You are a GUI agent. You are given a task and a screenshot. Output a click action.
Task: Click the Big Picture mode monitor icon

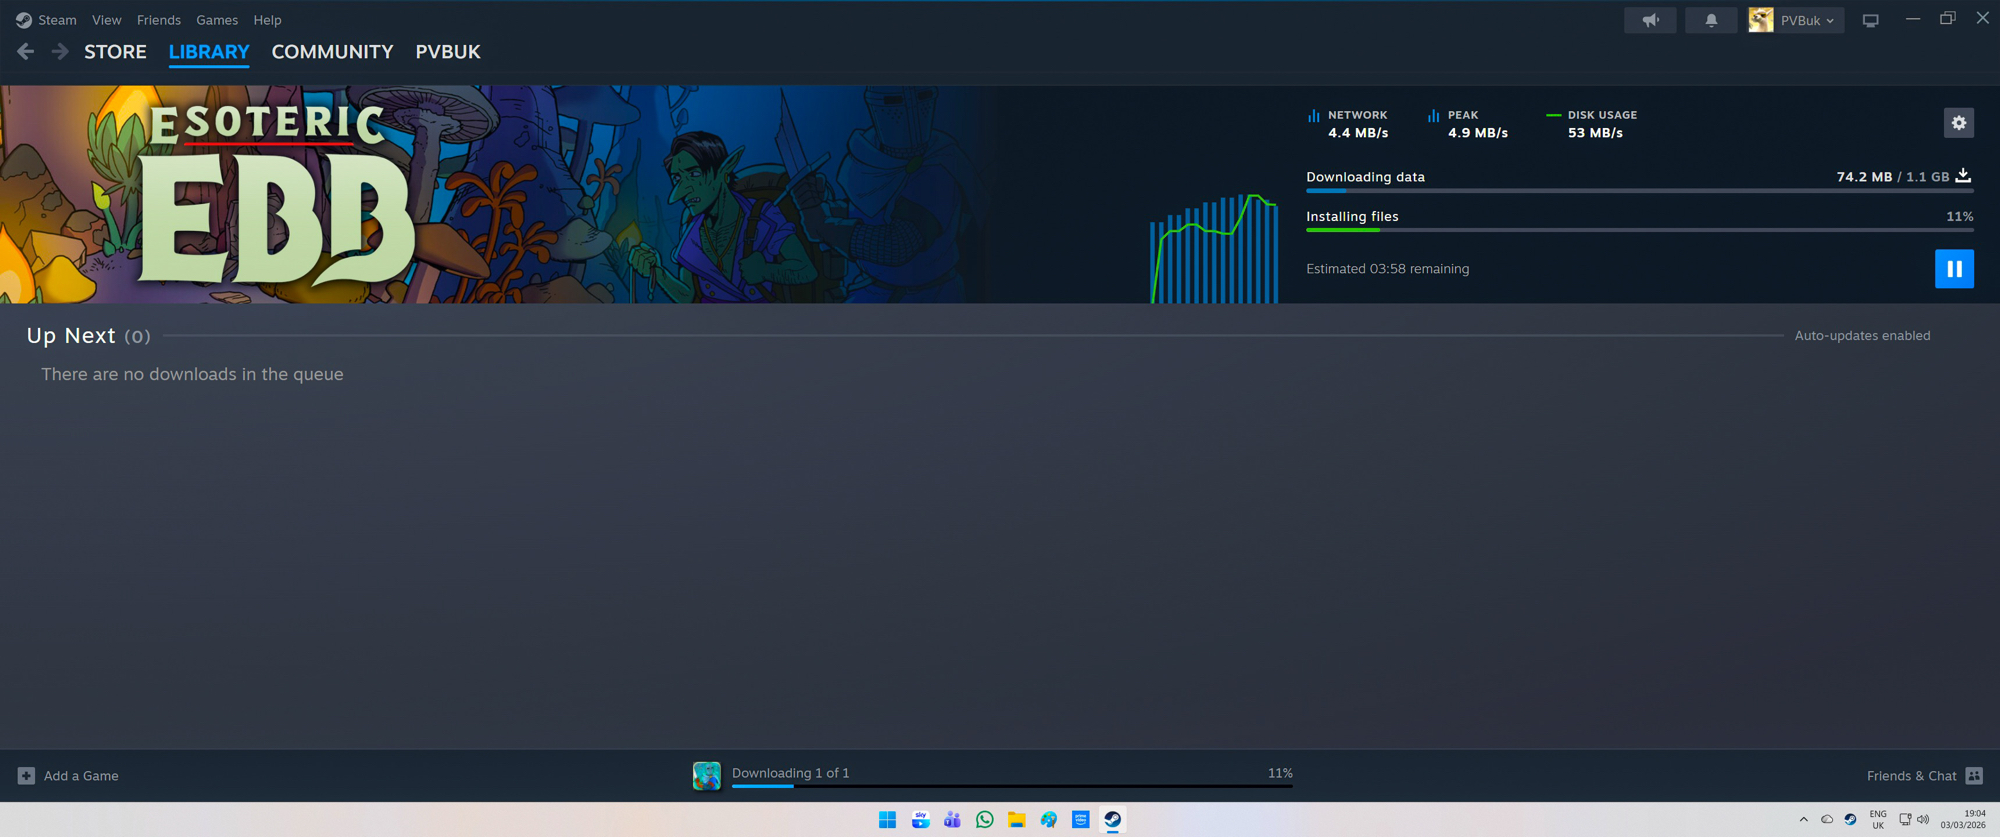click(1870, 20)
